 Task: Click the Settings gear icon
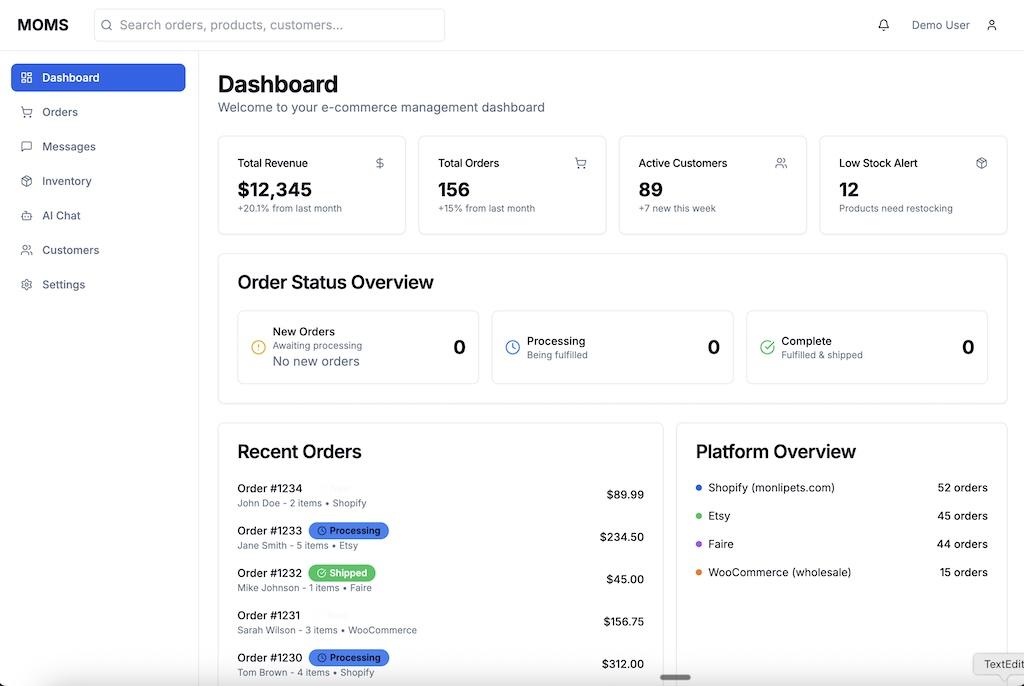tap(27, 285)
